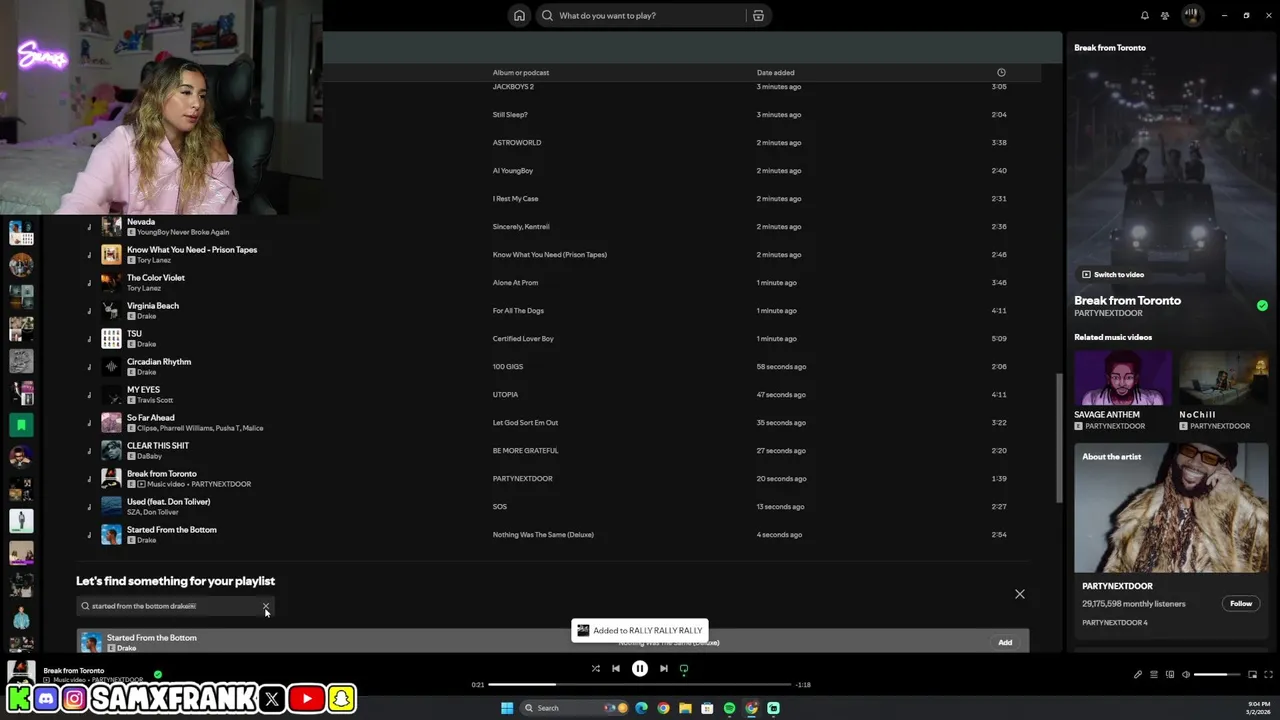Go to Spotify Home via house icon
This screenshot has width=1280, height=720.
pos(519,15)
